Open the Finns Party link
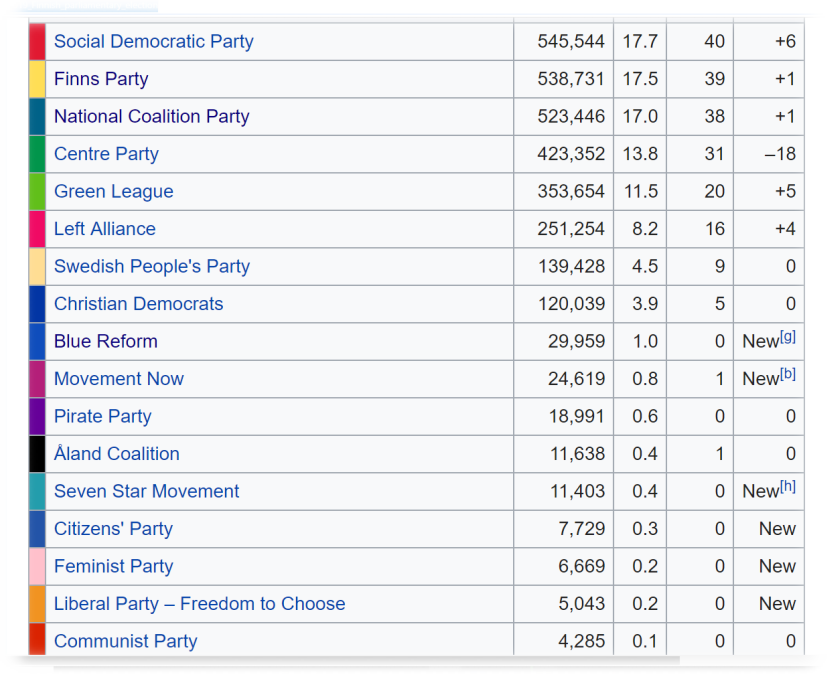Screen dimensions: 830x679 [x=101, y=79]
